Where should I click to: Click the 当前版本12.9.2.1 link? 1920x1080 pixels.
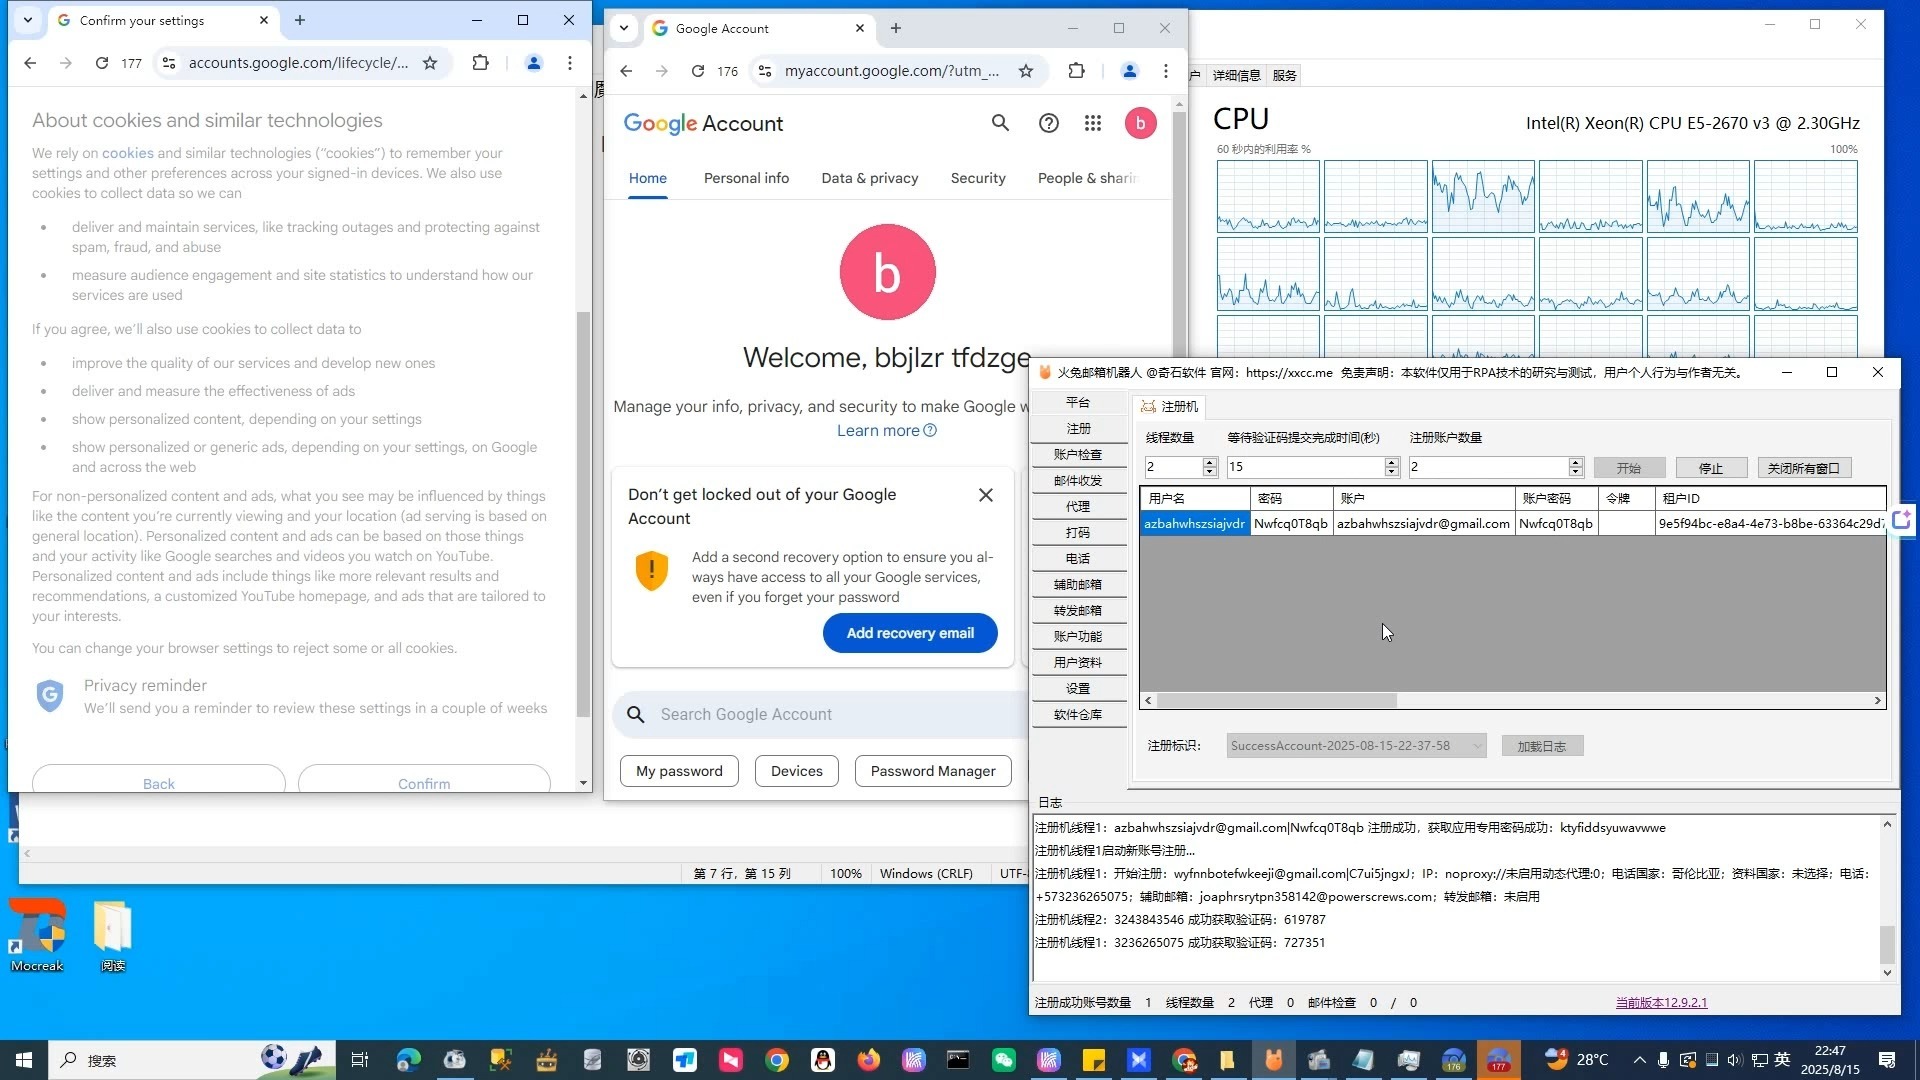1661,1002
